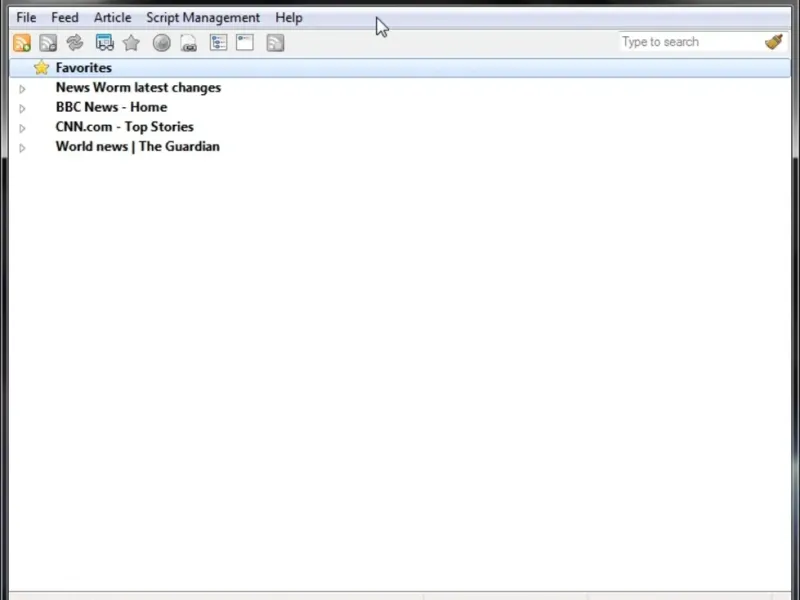Select CNN.com - Top Stories row

tap(400, 127)
